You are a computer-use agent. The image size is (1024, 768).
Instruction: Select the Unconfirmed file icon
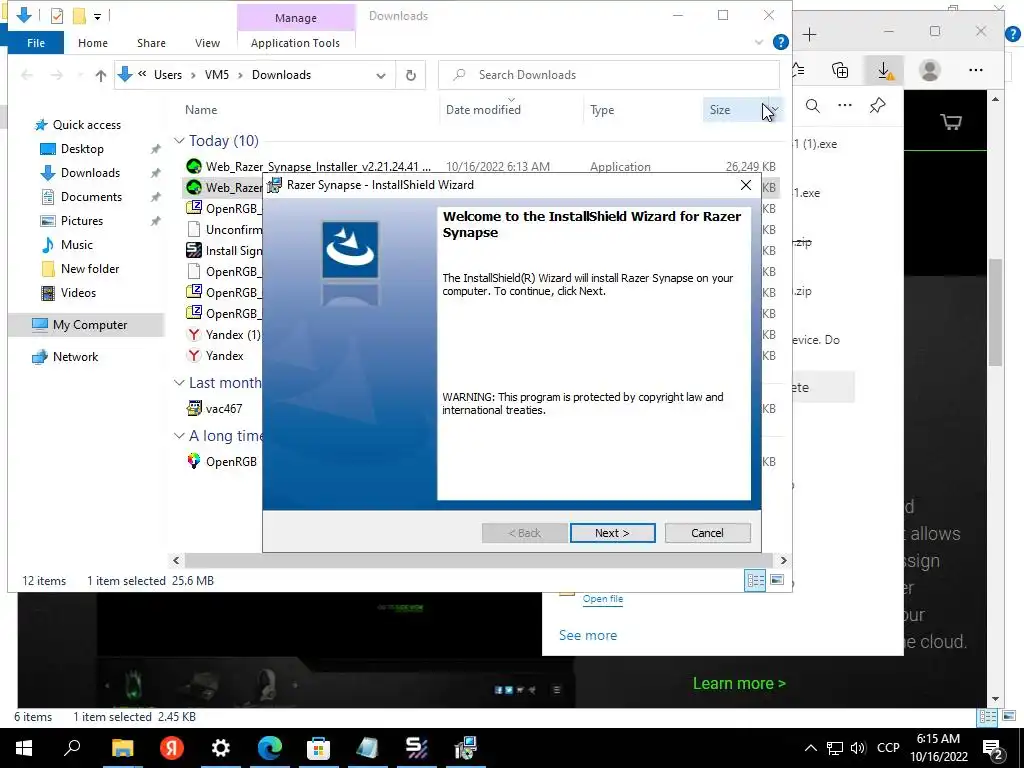(193, 229)
